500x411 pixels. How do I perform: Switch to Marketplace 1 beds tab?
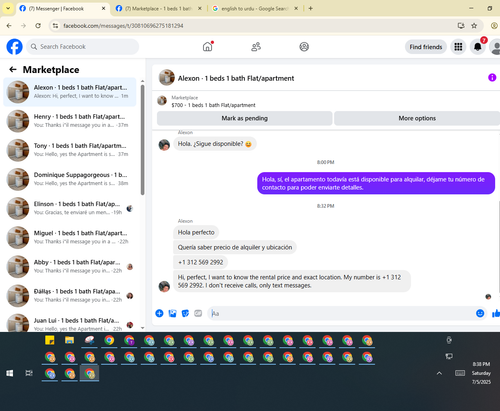[158, 9]
